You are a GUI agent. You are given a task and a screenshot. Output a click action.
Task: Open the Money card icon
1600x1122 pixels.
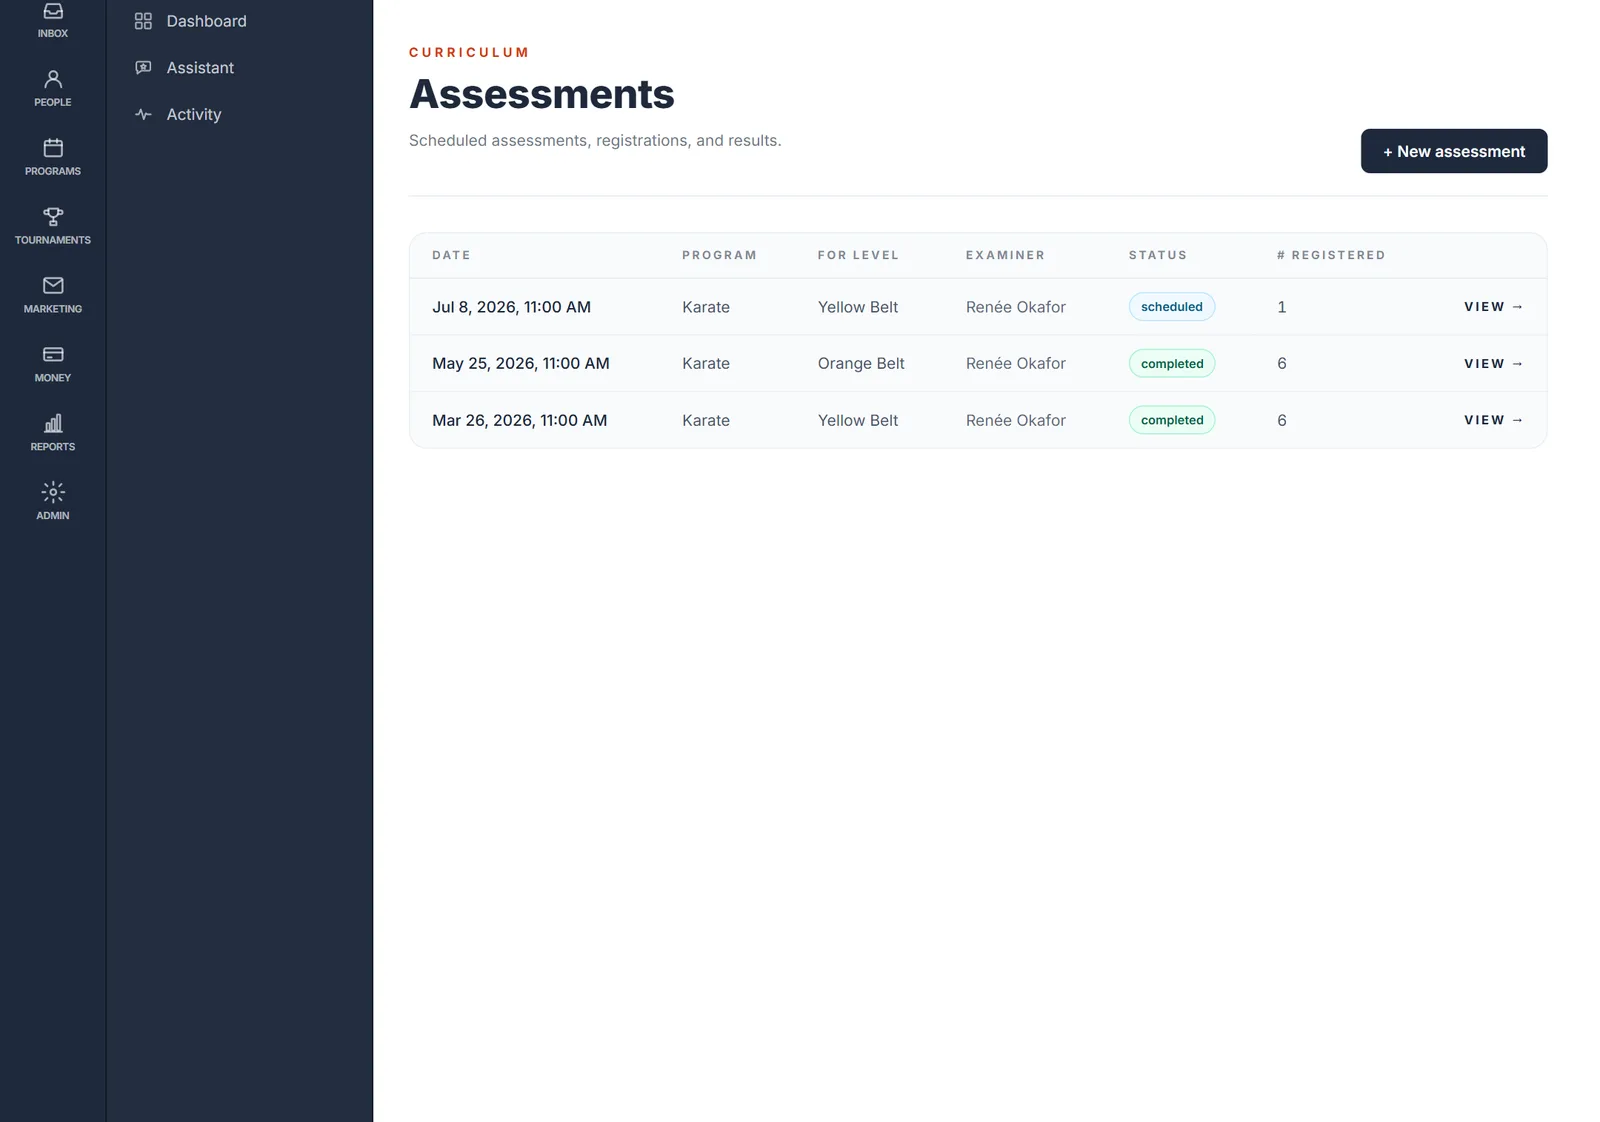coord(53,355)
